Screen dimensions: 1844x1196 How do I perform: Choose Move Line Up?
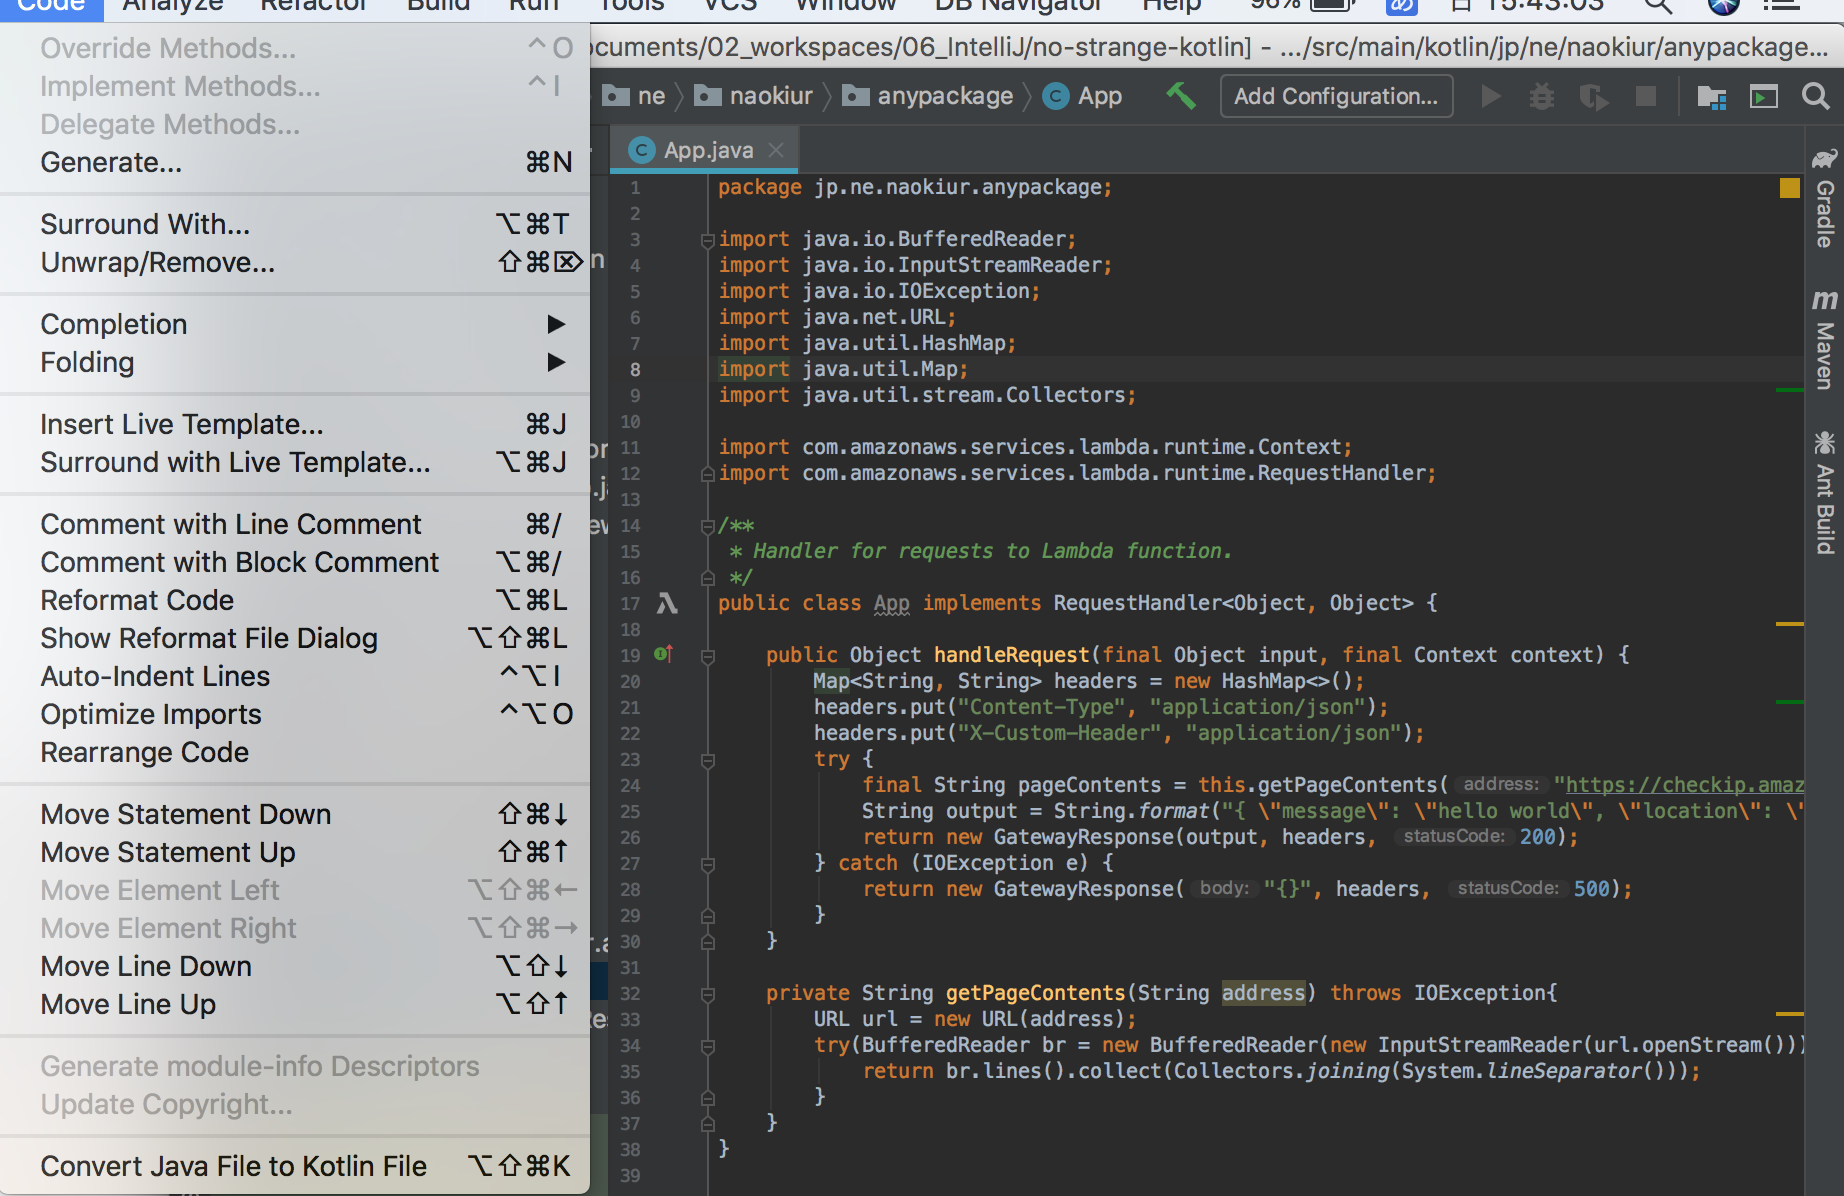coord(295,1004)
